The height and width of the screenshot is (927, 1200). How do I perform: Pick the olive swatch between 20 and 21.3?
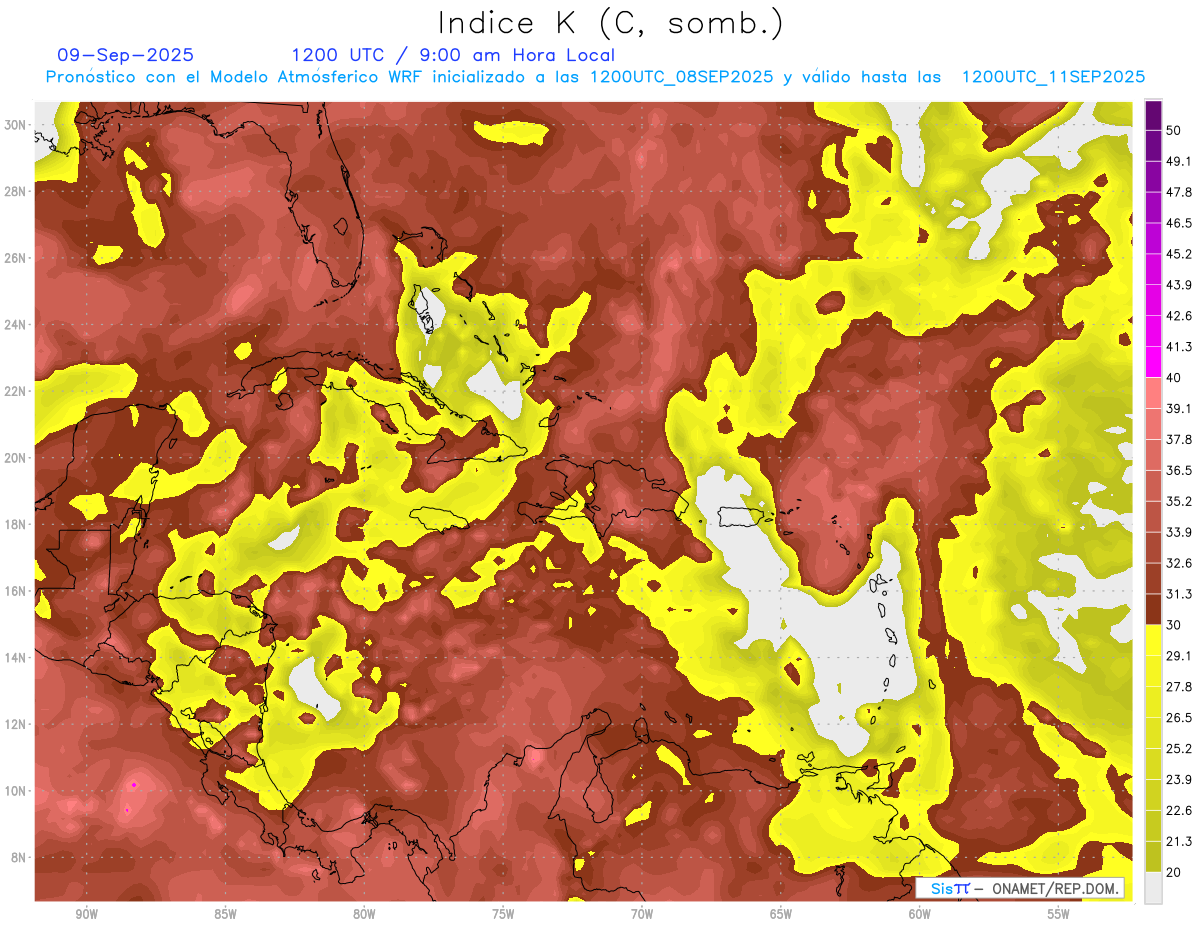[x=1153, y=856]
